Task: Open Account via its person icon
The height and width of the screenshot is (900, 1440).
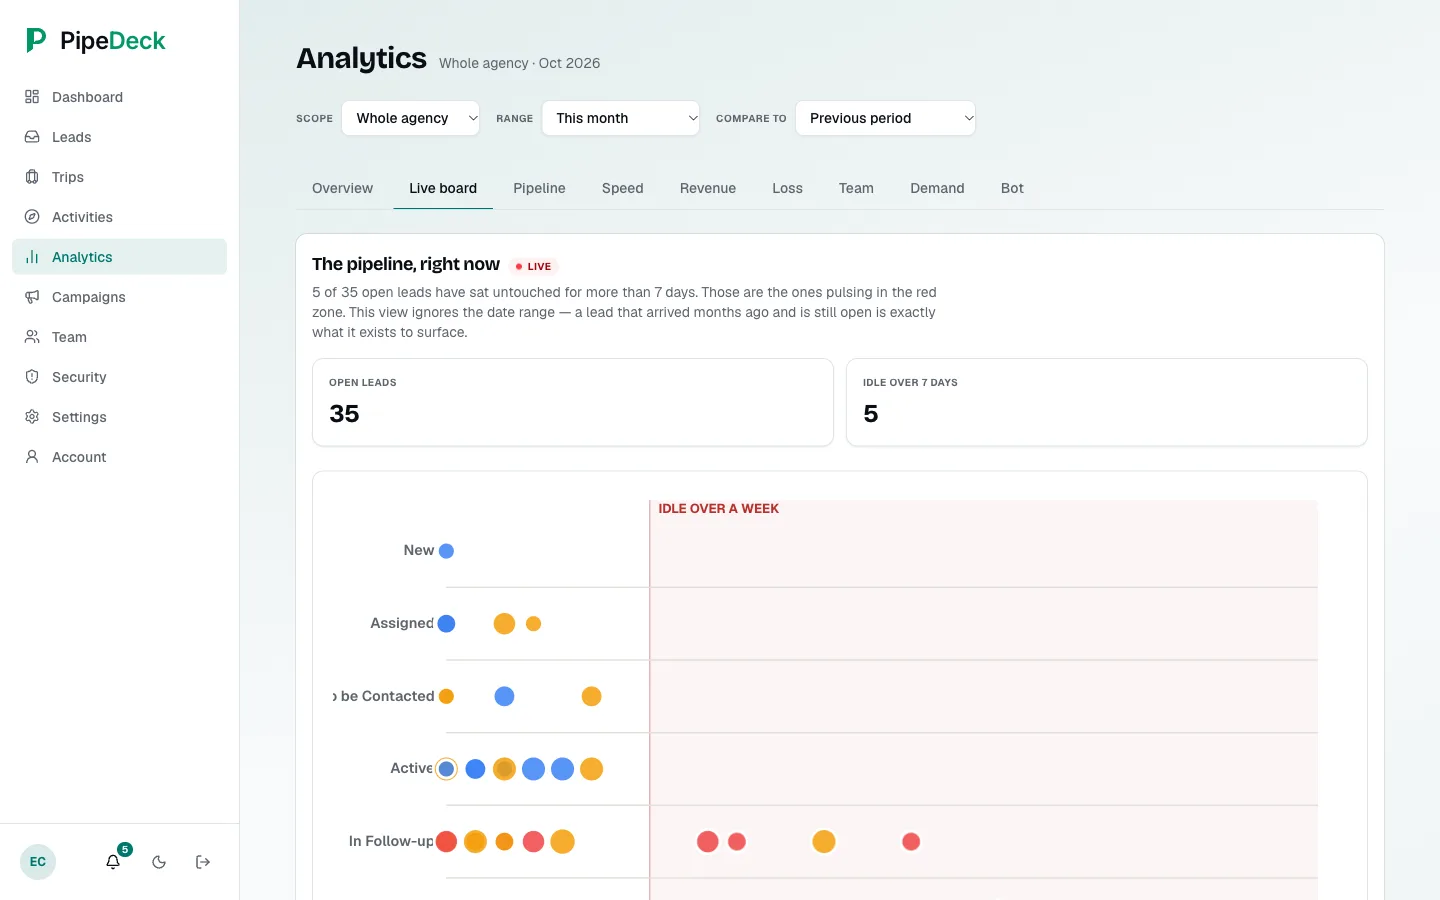Action: click(32, 457)
